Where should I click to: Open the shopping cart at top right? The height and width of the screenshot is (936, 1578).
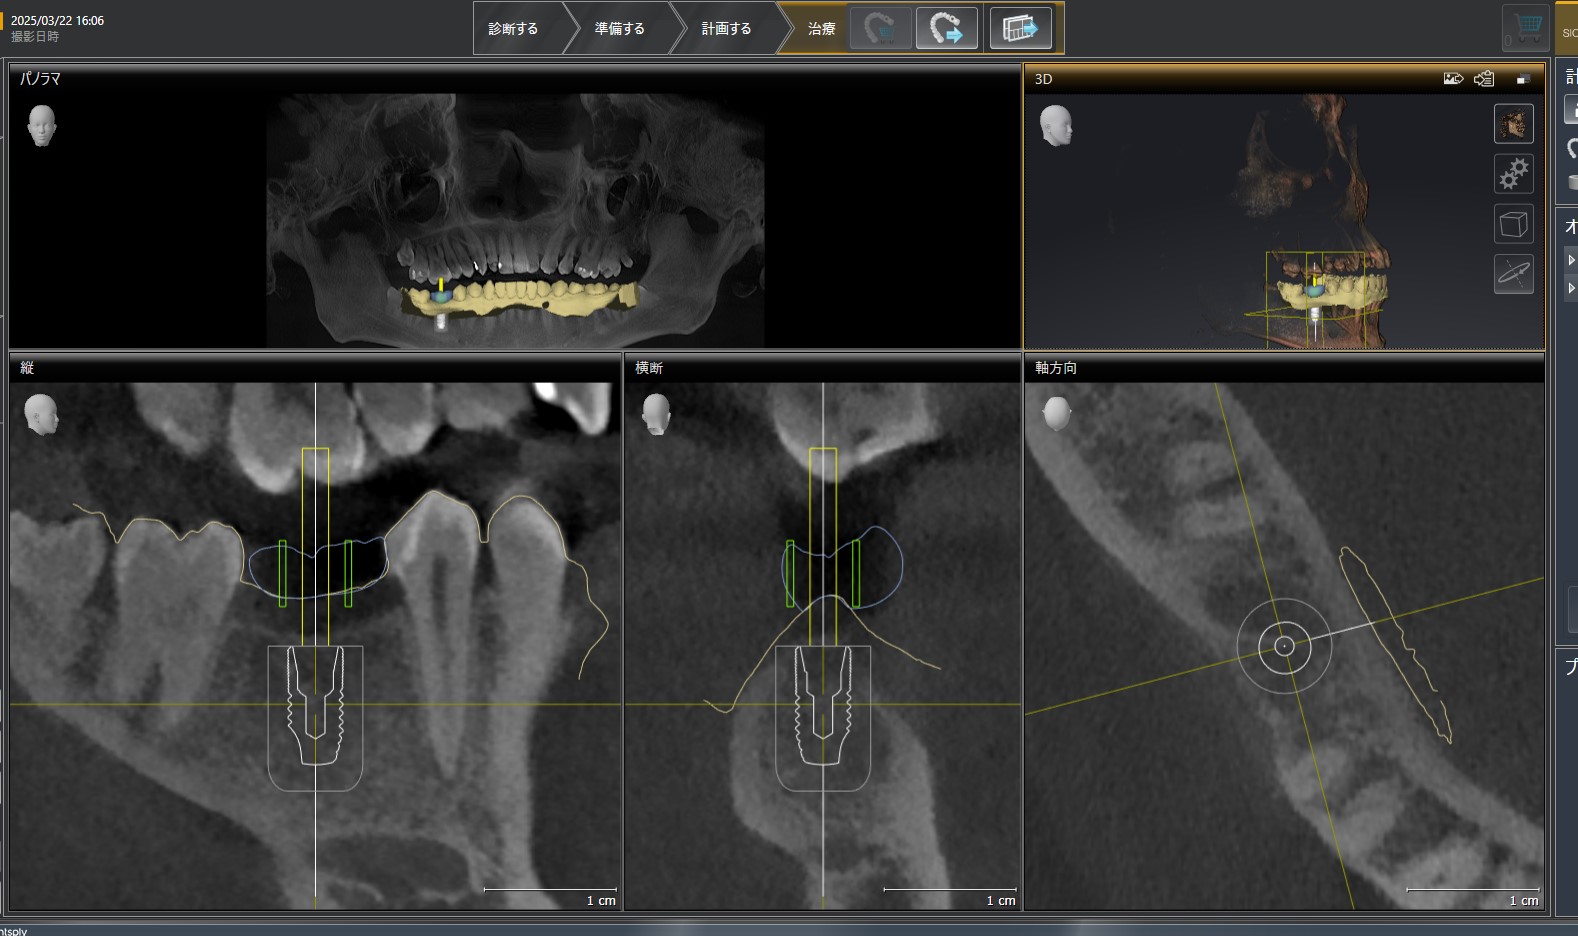1526,28
